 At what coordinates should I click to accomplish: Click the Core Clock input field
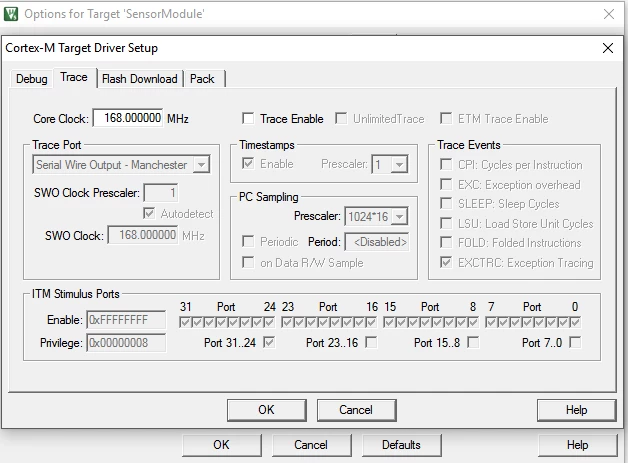128,118
